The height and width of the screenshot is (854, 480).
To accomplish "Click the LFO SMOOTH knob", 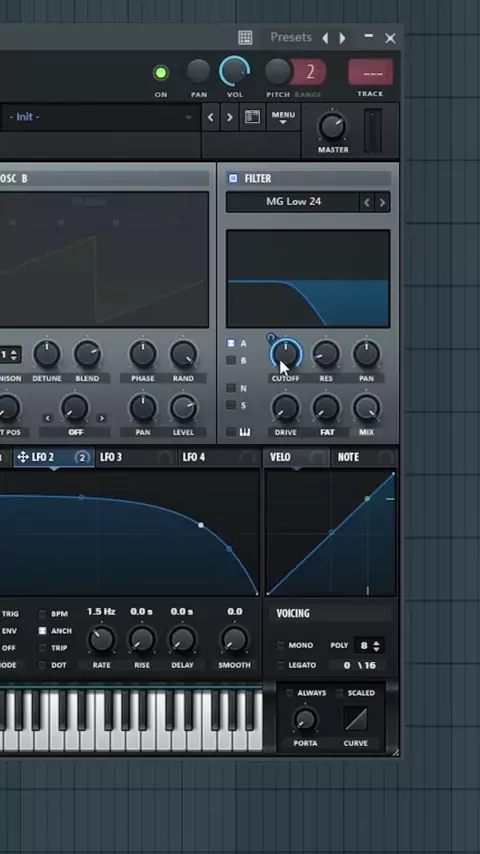I will (x=234, y=639).
